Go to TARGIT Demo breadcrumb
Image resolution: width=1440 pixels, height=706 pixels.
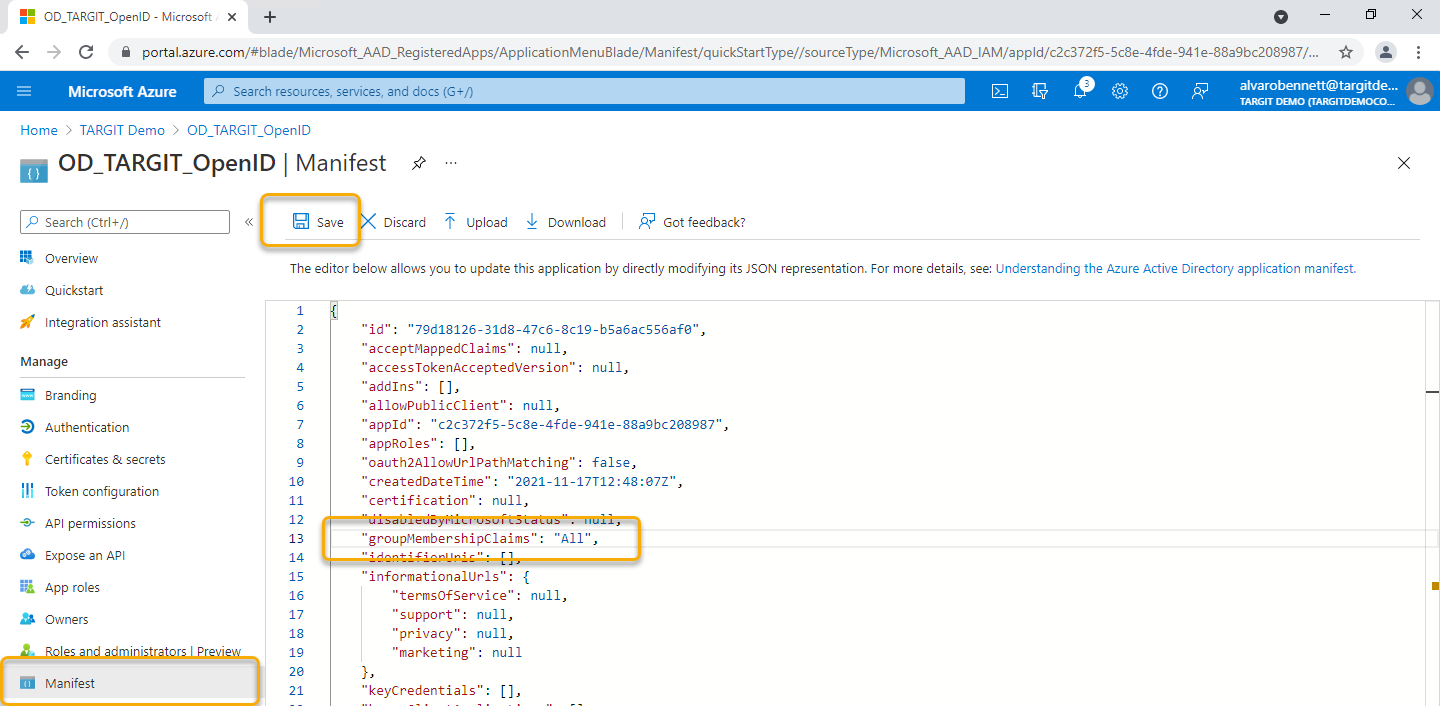coord(122,130)
